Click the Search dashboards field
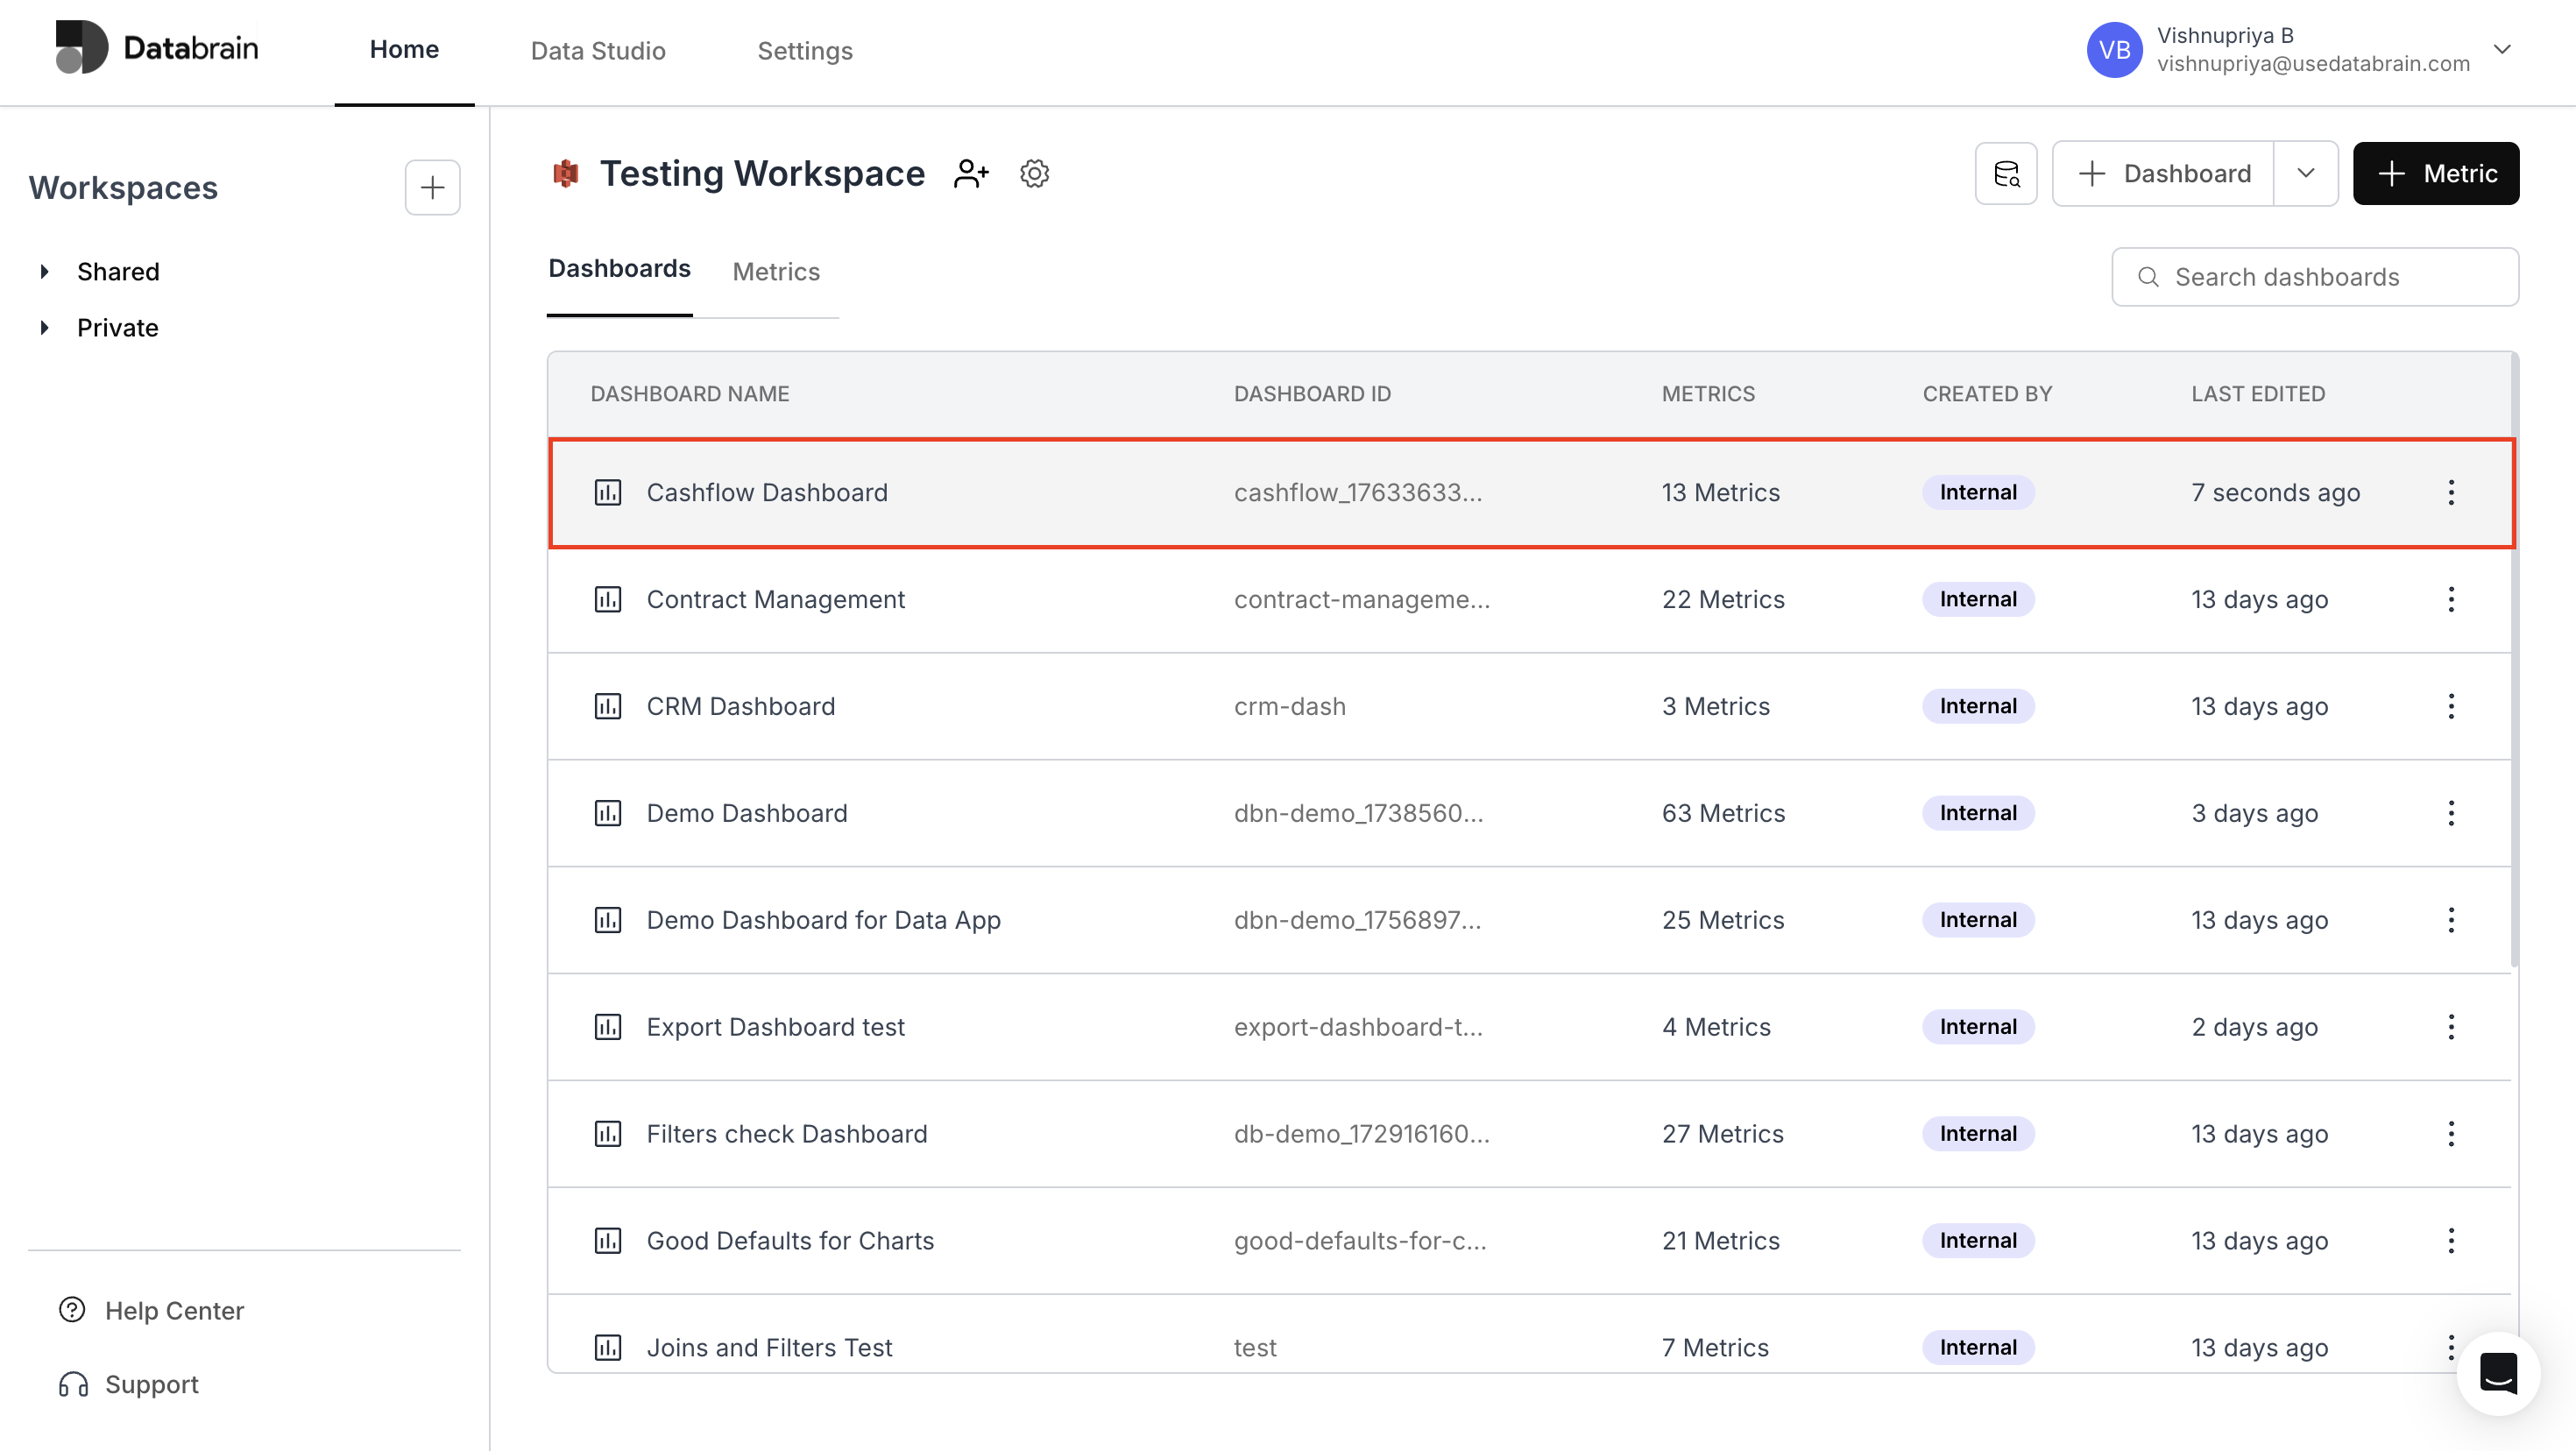This screenshot has height=1451, width=2576. tap(2314, 277)
